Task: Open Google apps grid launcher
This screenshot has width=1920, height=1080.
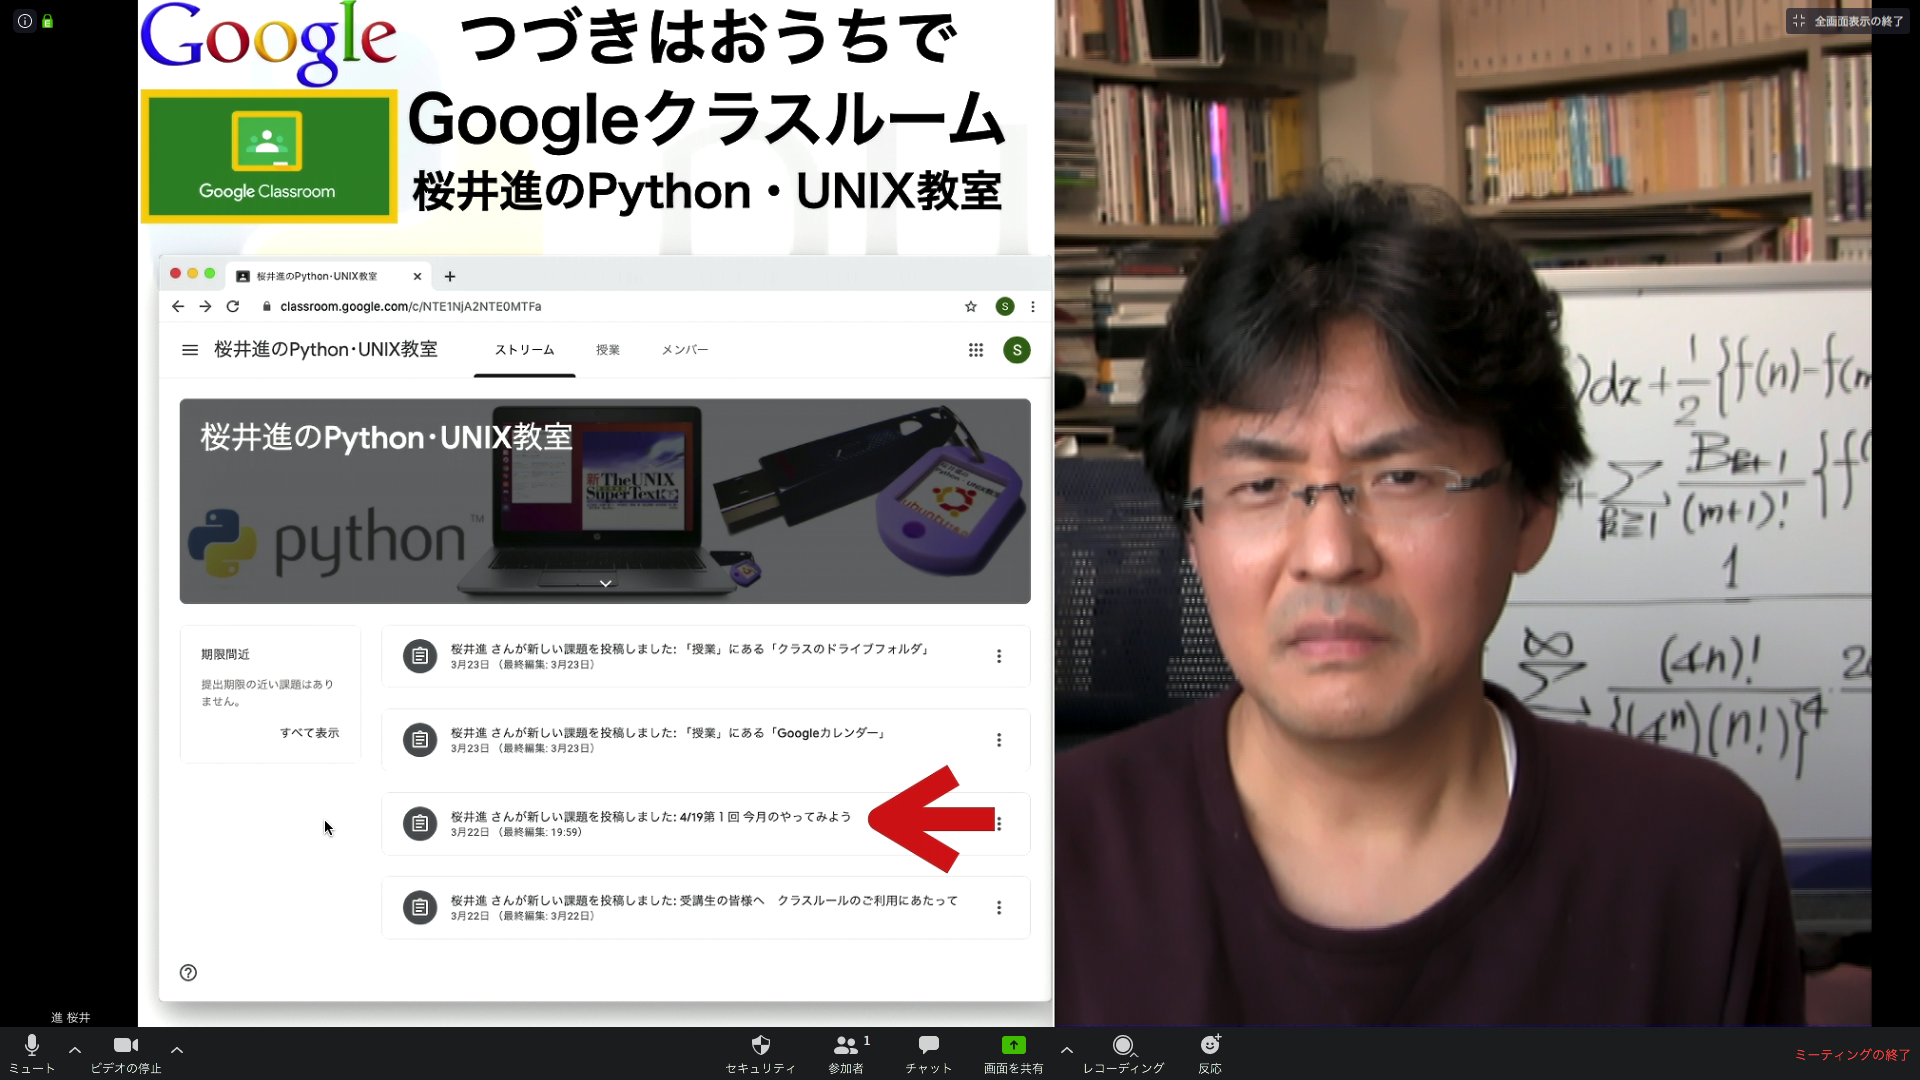Action: point(976,350)
